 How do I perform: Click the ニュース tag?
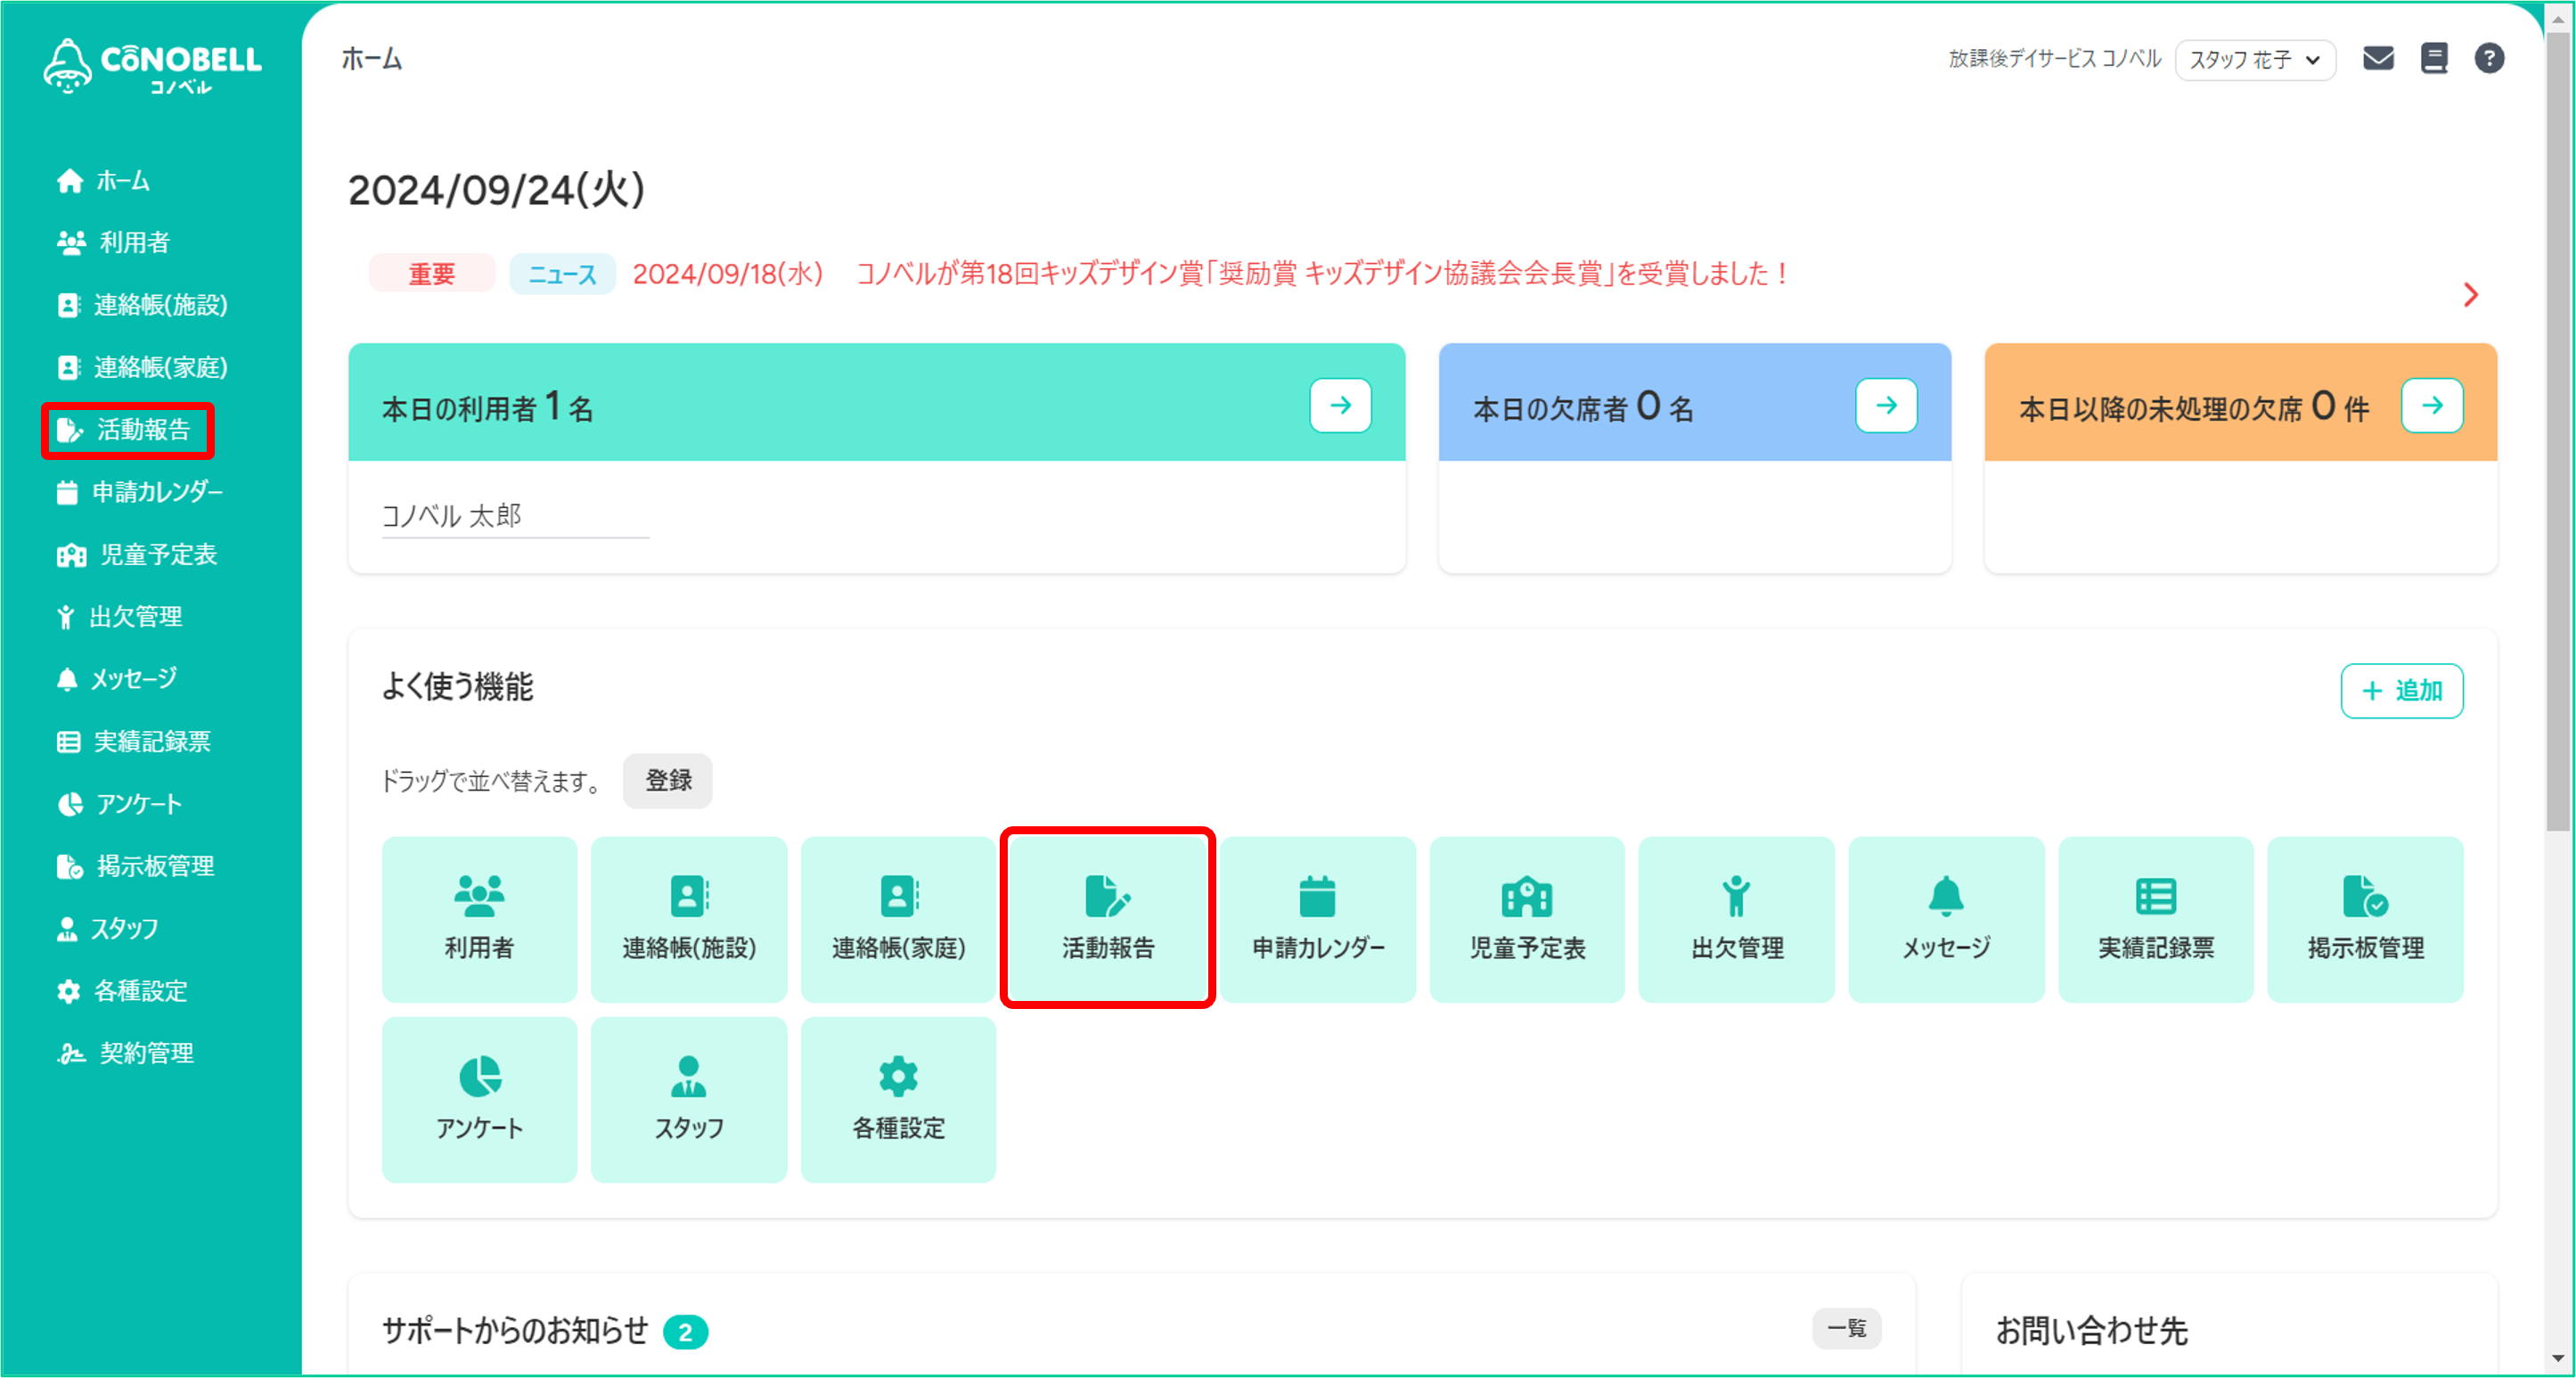562,274
